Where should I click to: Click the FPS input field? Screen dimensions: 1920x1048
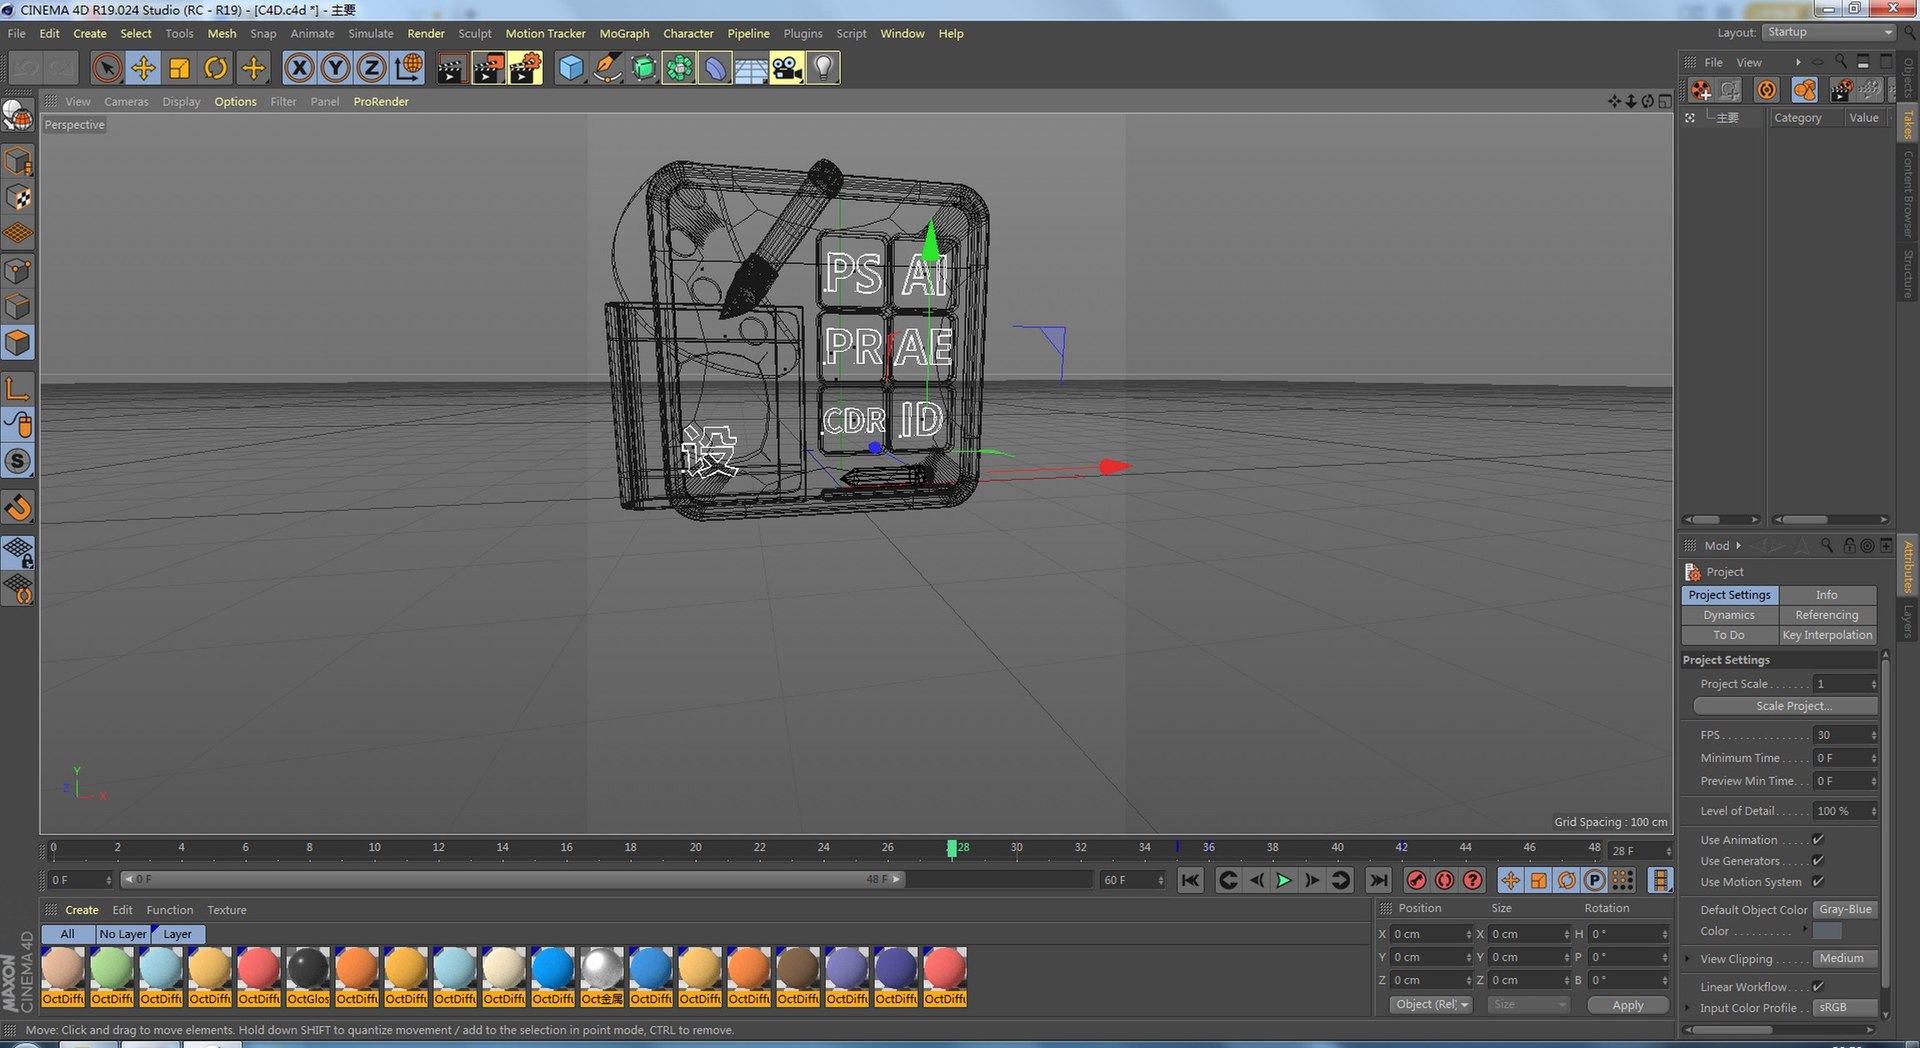[1845, 735]
